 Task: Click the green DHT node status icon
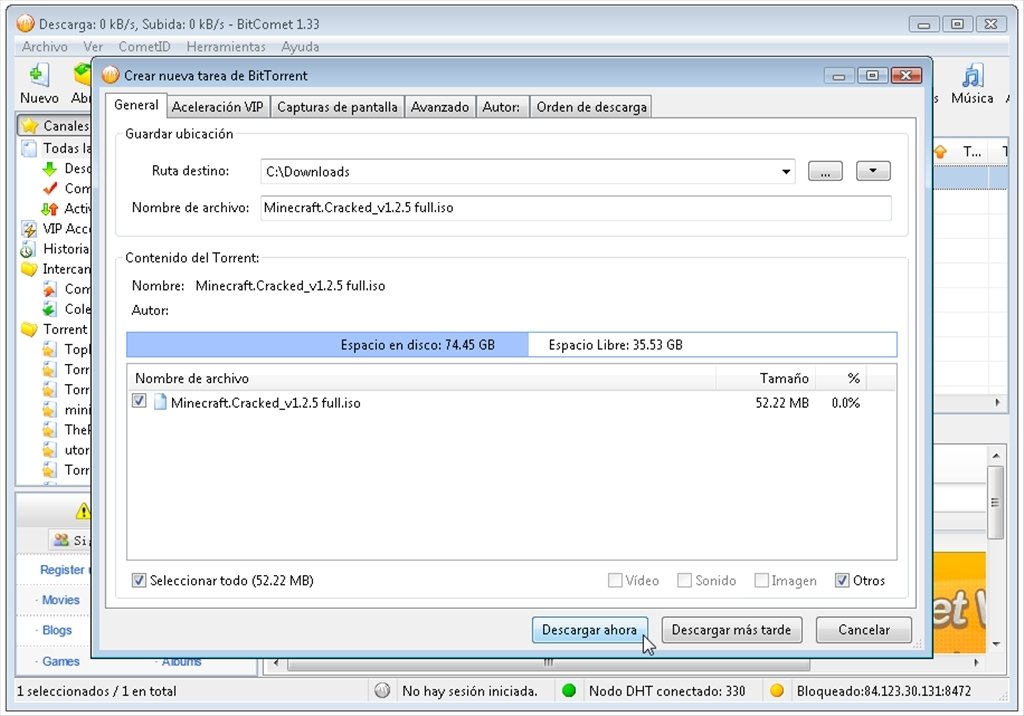coord(569,691)
